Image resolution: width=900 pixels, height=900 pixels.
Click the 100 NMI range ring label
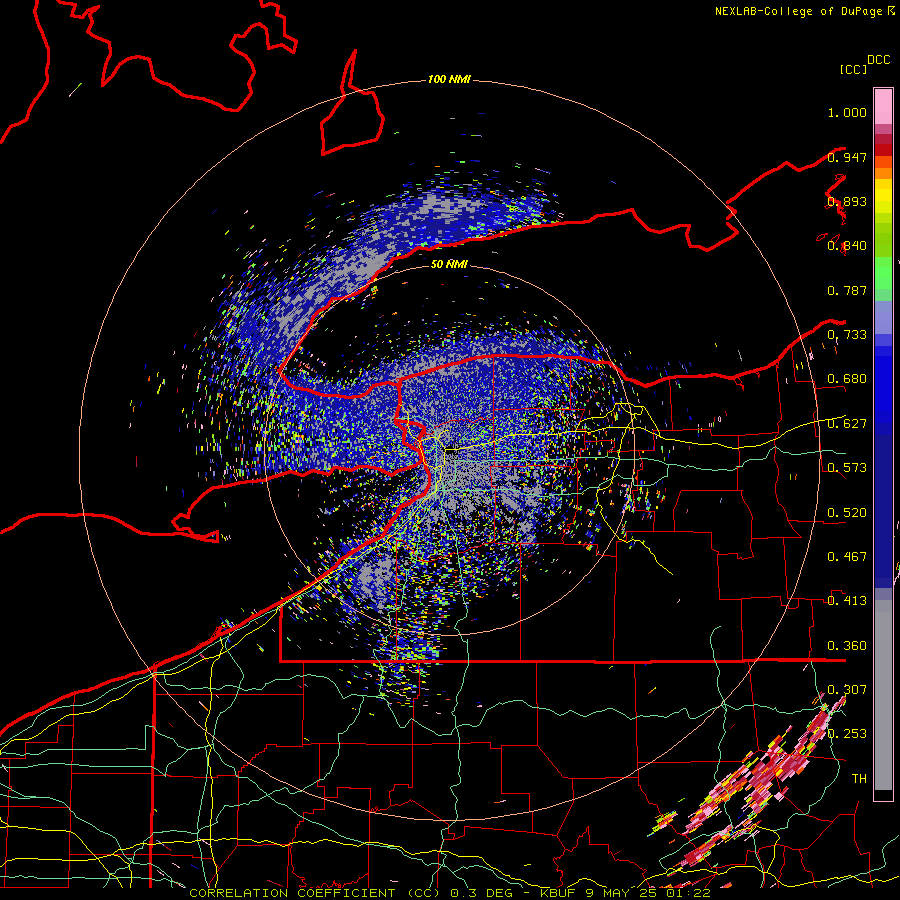point(449,79)
